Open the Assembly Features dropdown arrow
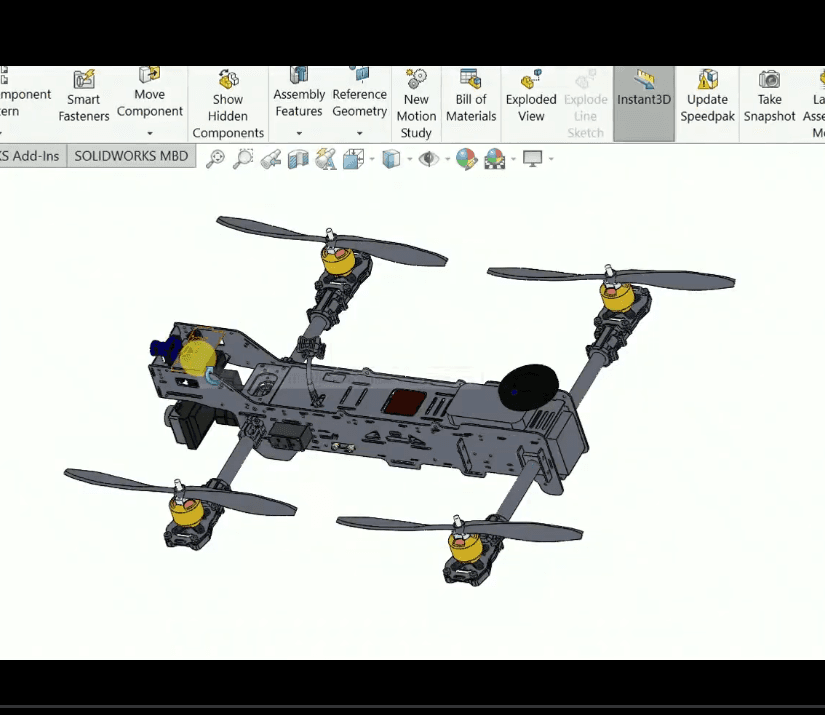The width and height of the screenshot is (825, 715). tap(299, 134)
